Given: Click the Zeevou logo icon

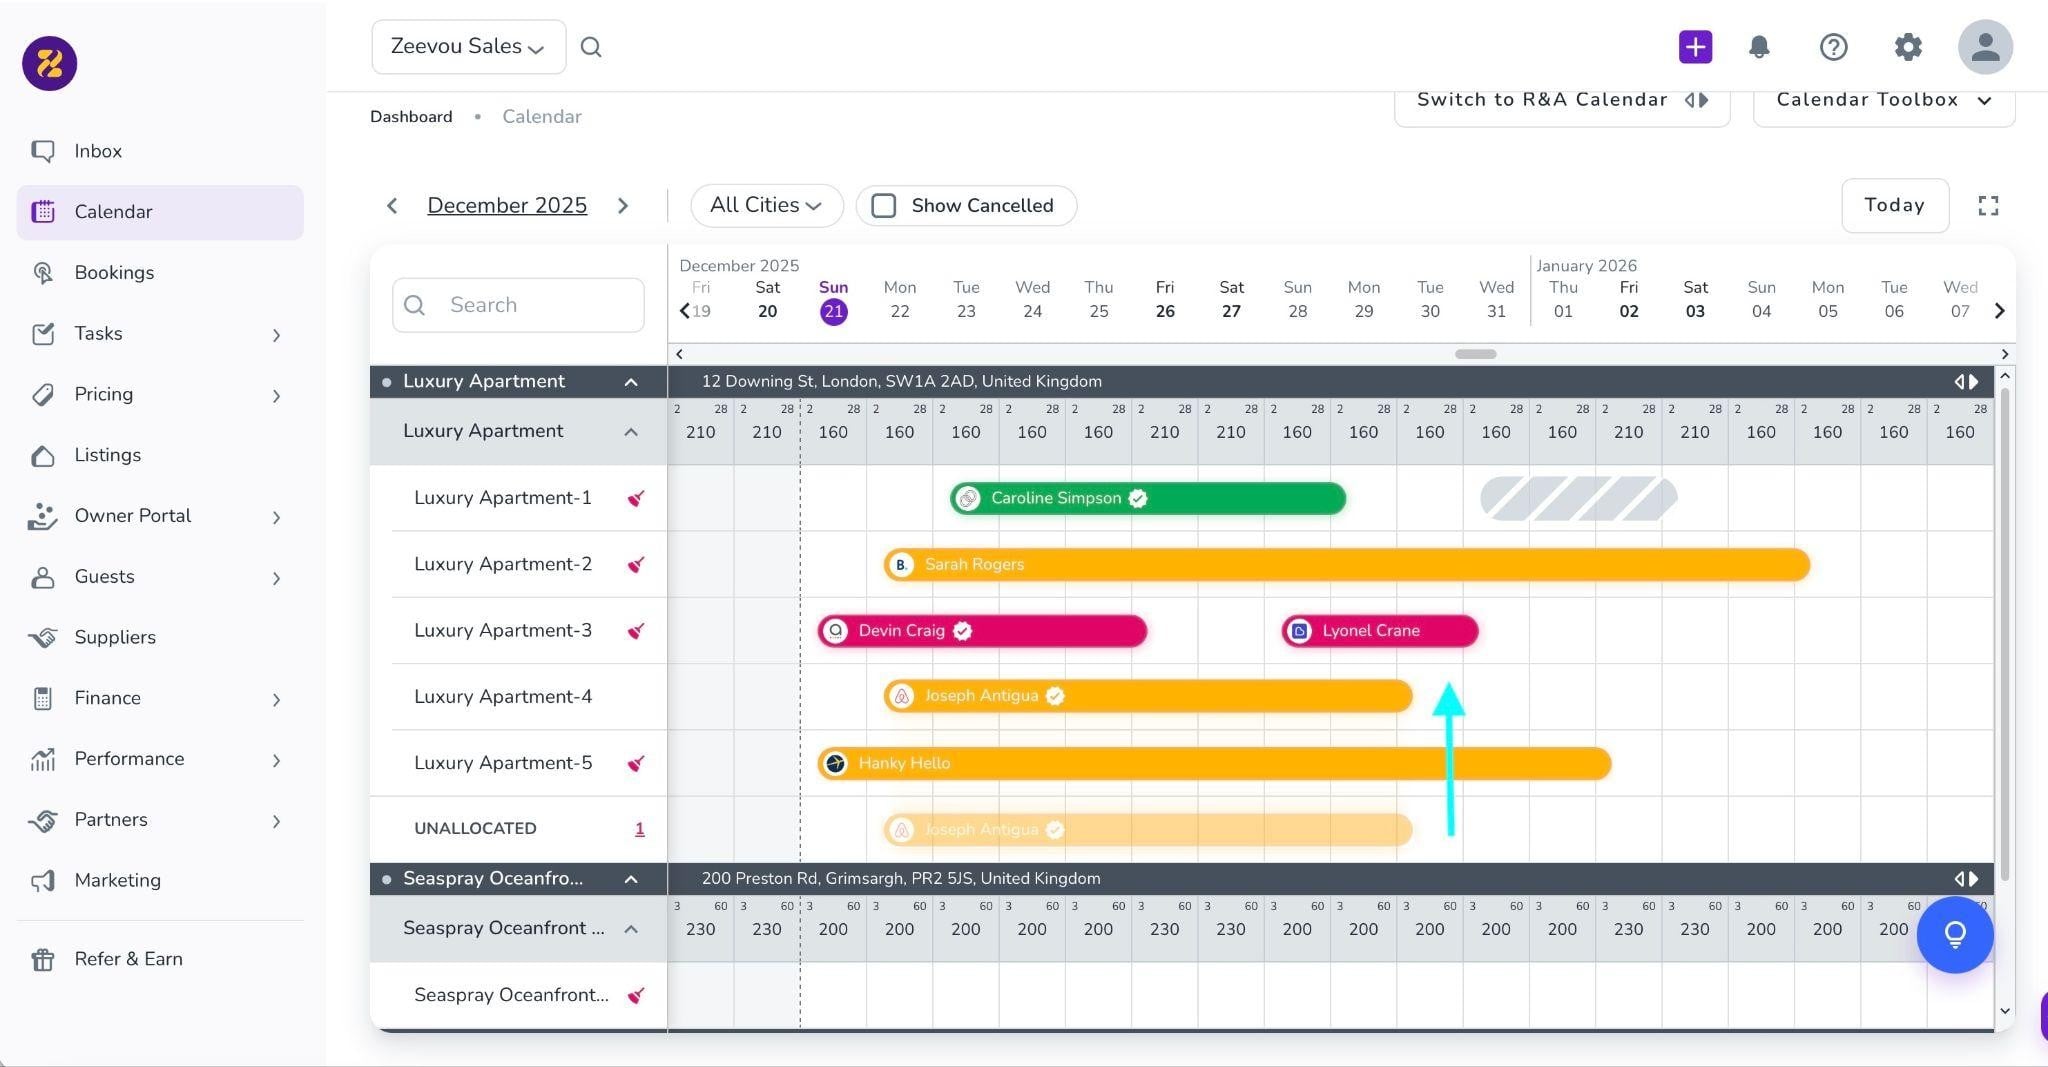Looking at the screenshot, I should [50, 63].
